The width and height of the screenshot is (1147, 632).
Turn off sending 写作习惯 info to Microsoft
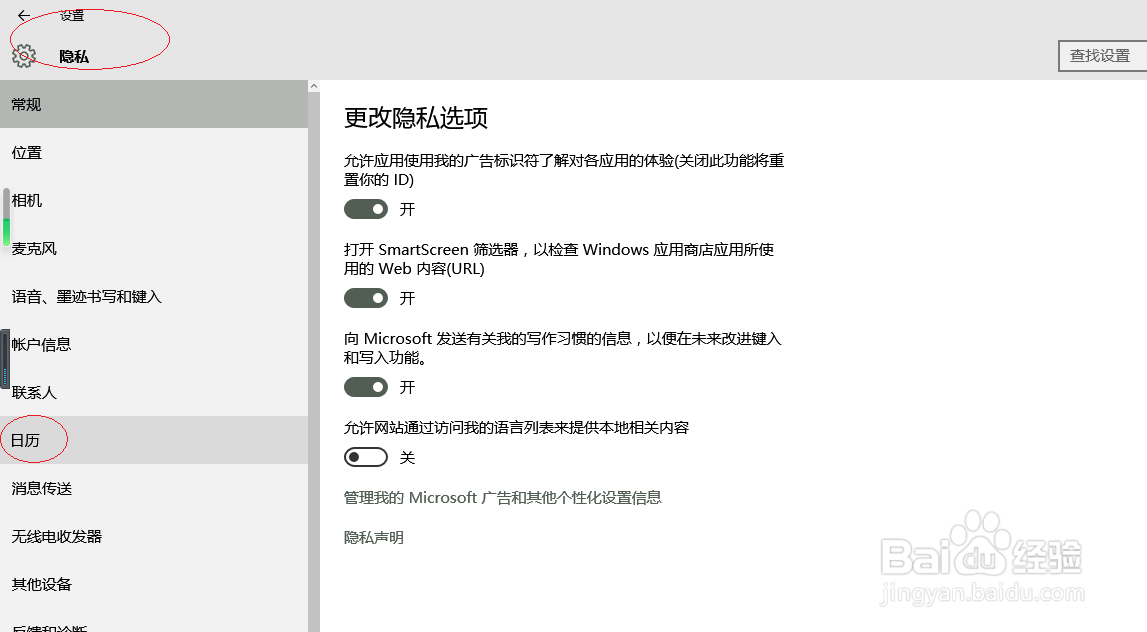pyautogui.click(x=366, y=387)
